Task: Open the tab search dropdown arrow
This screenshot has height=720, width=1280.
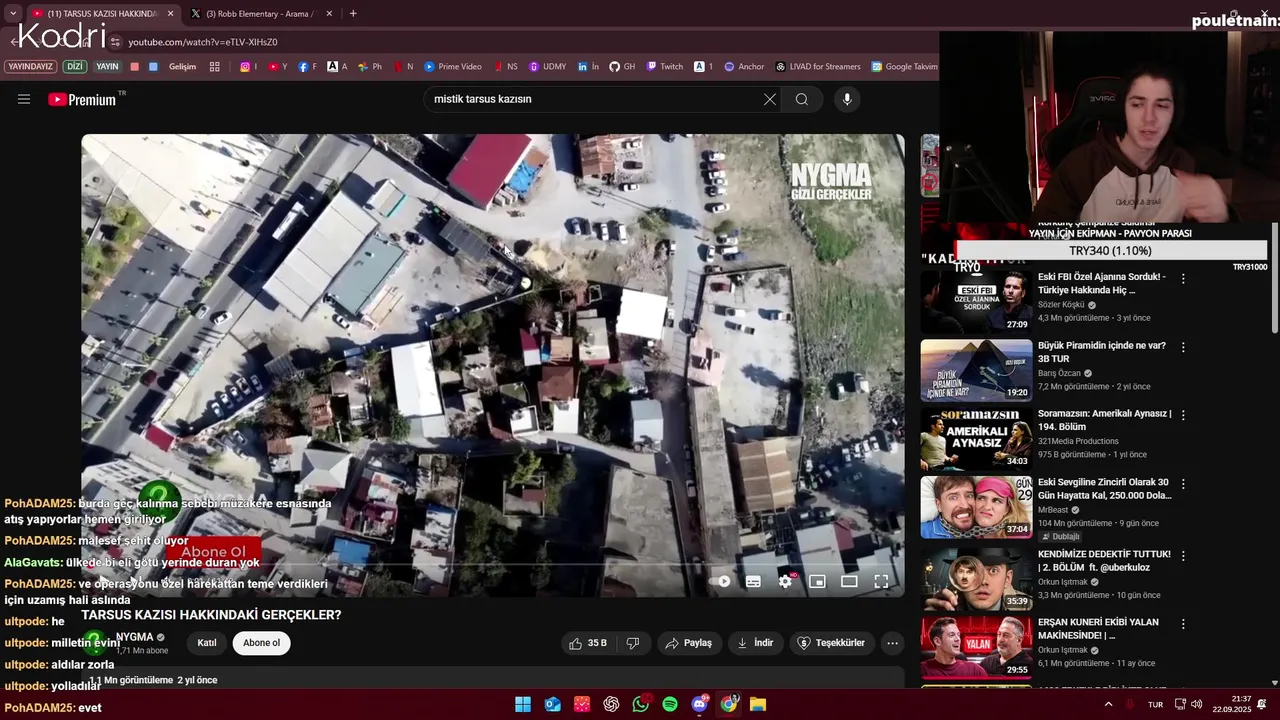Action: [12, 13]
